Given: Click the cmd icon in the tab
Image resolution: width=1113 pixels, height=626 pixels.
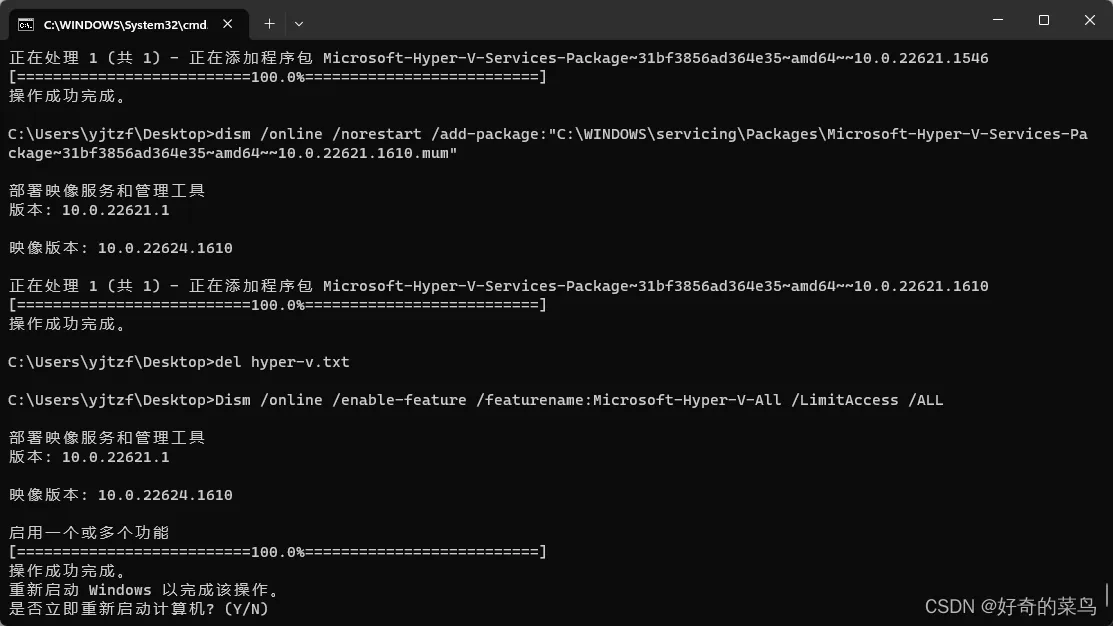Looking at the screenshot, I should 27,22.
